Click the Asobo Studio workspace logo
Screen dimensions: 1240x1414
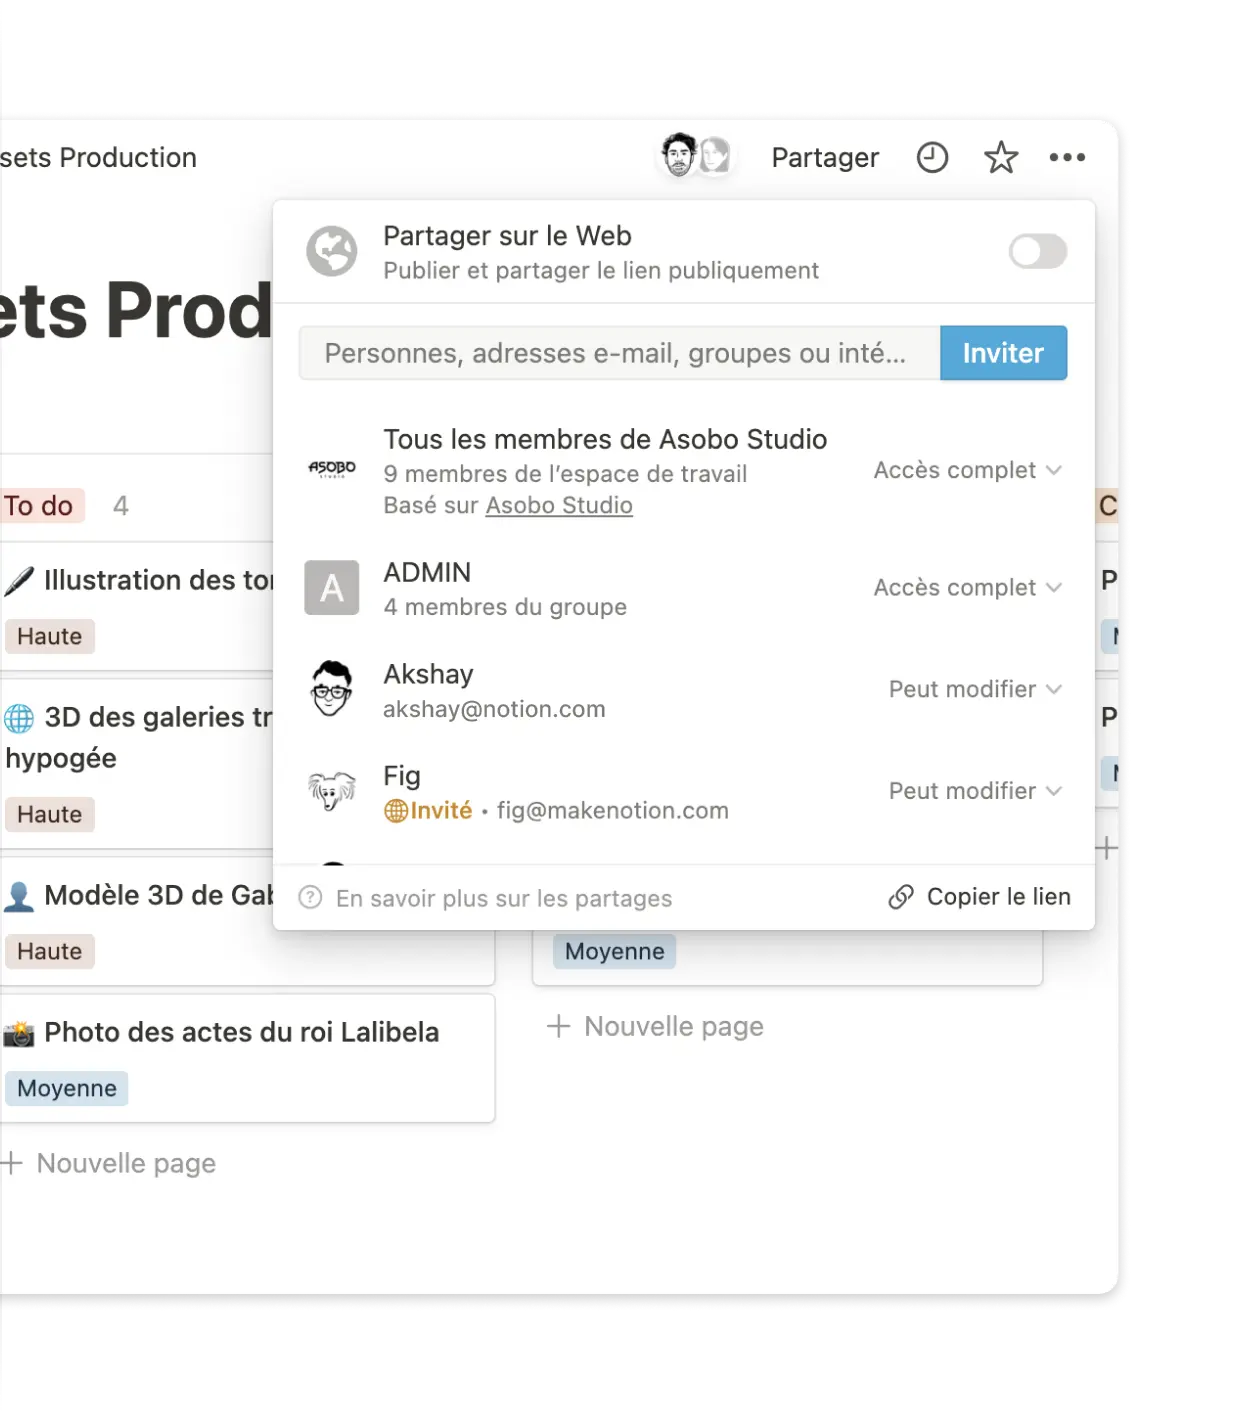point(332,469)
